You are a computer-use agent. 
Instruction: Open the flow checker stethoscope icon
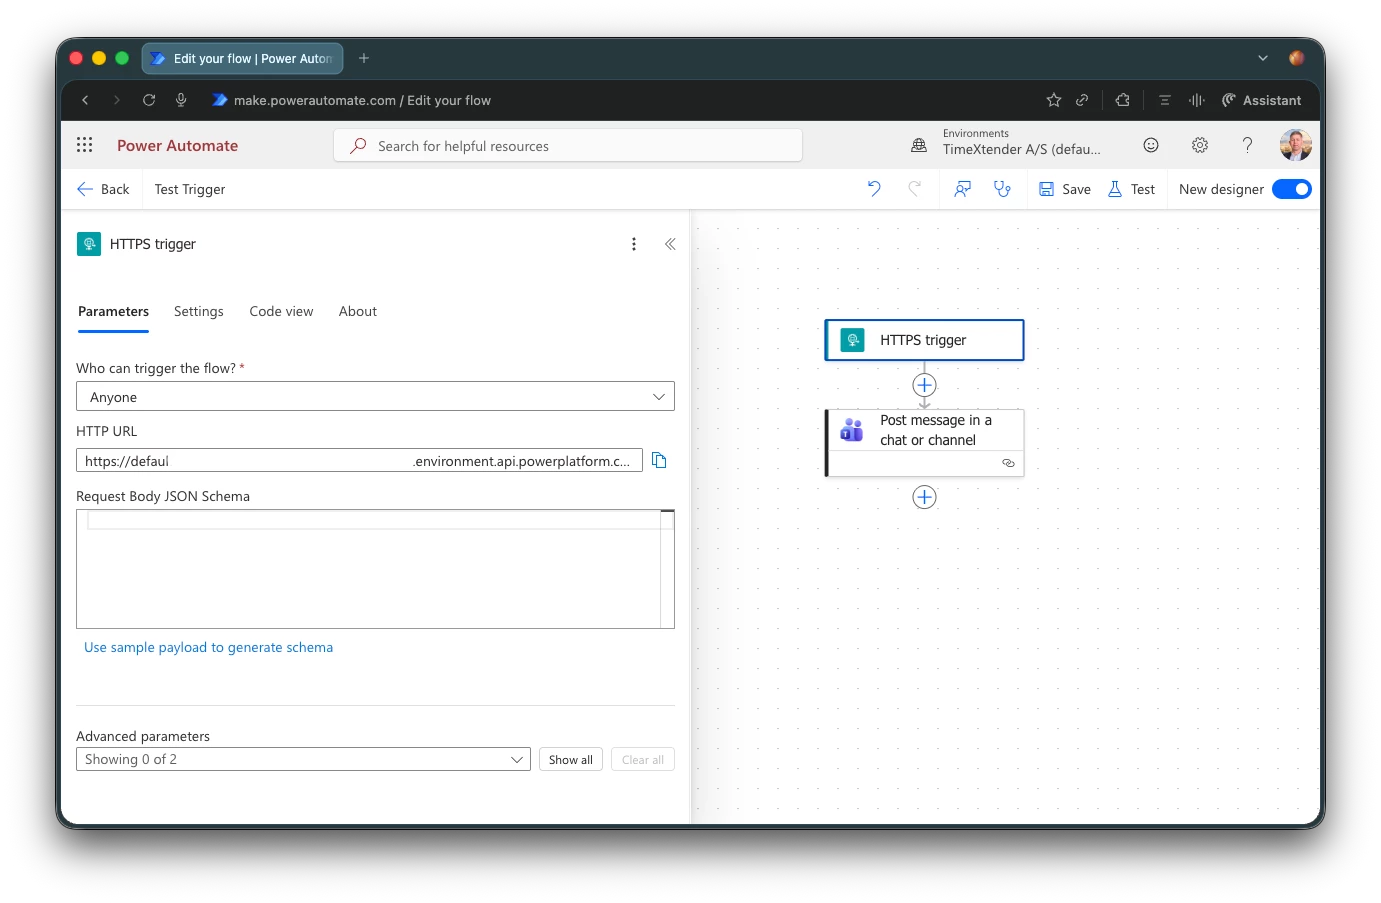[1002, 189]
